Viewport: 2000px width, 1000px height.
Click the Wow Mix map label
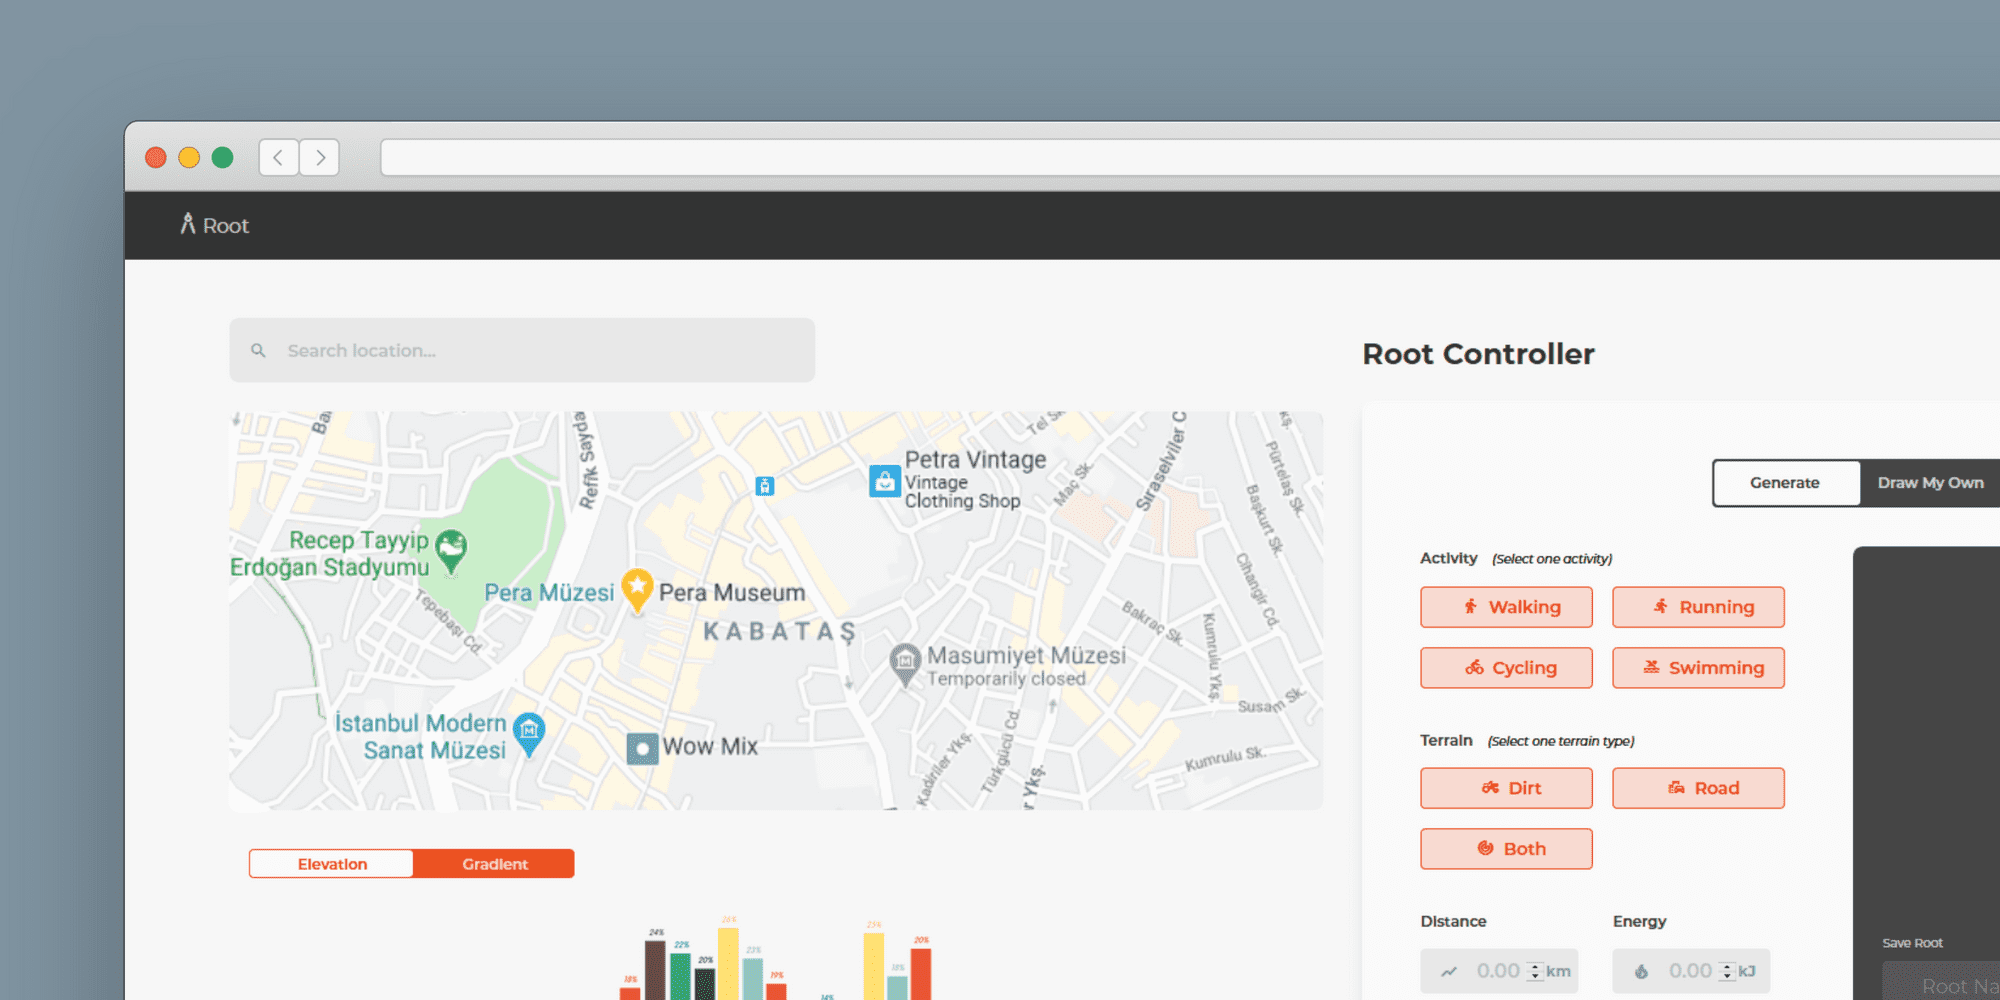tap(710, 747)
